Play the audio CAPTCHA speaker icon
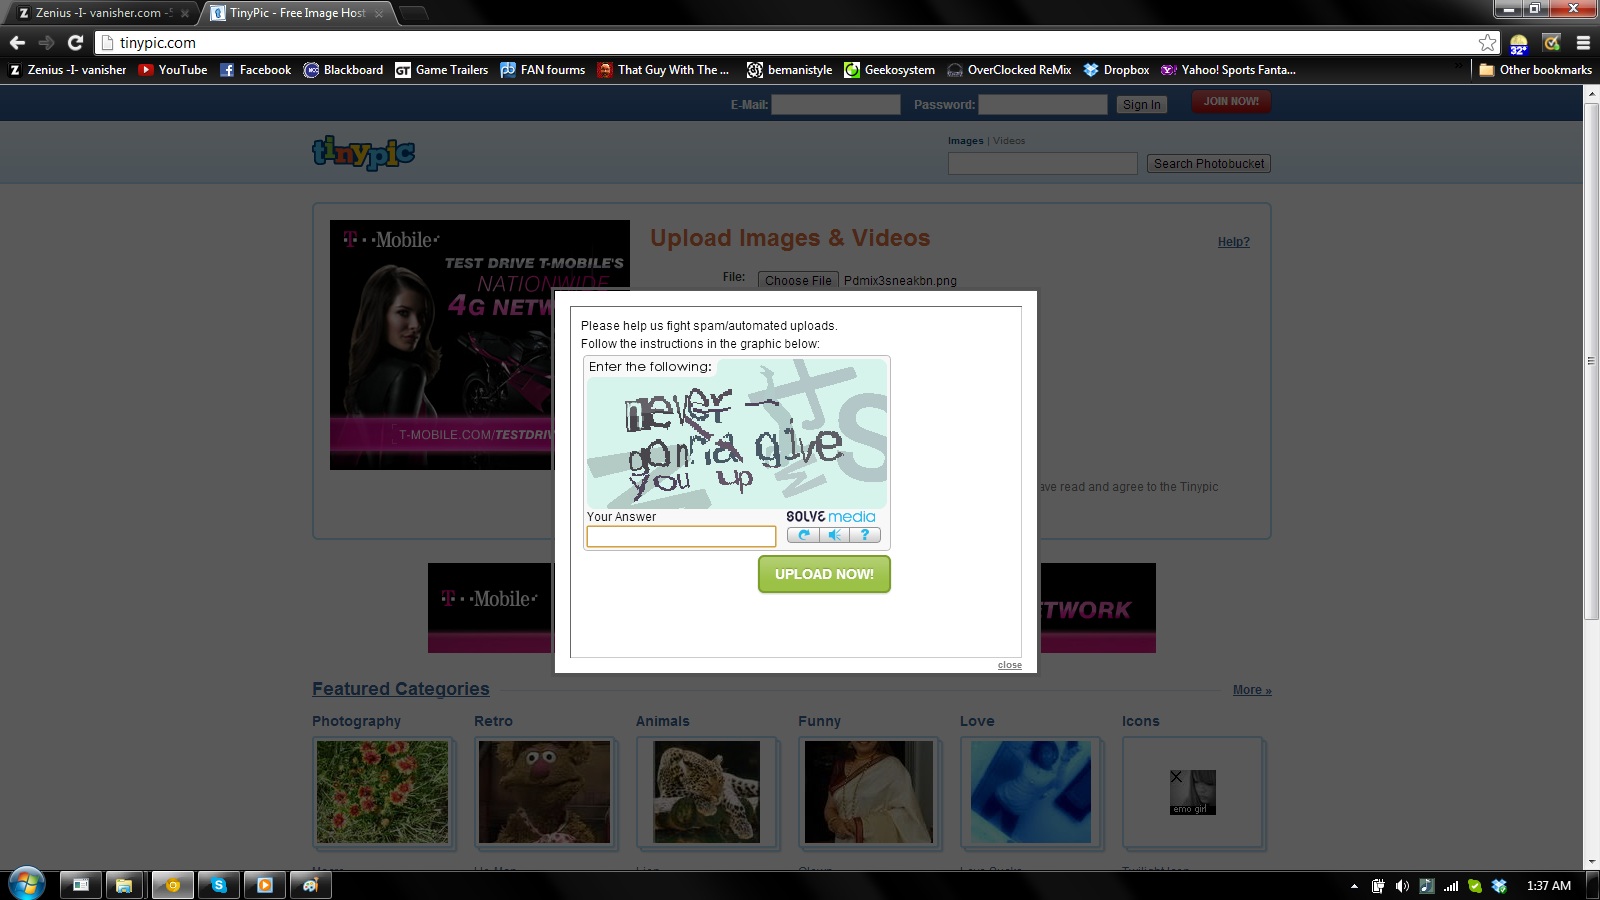This screenshot has width=1600, height=900. [x=835, y=535]
